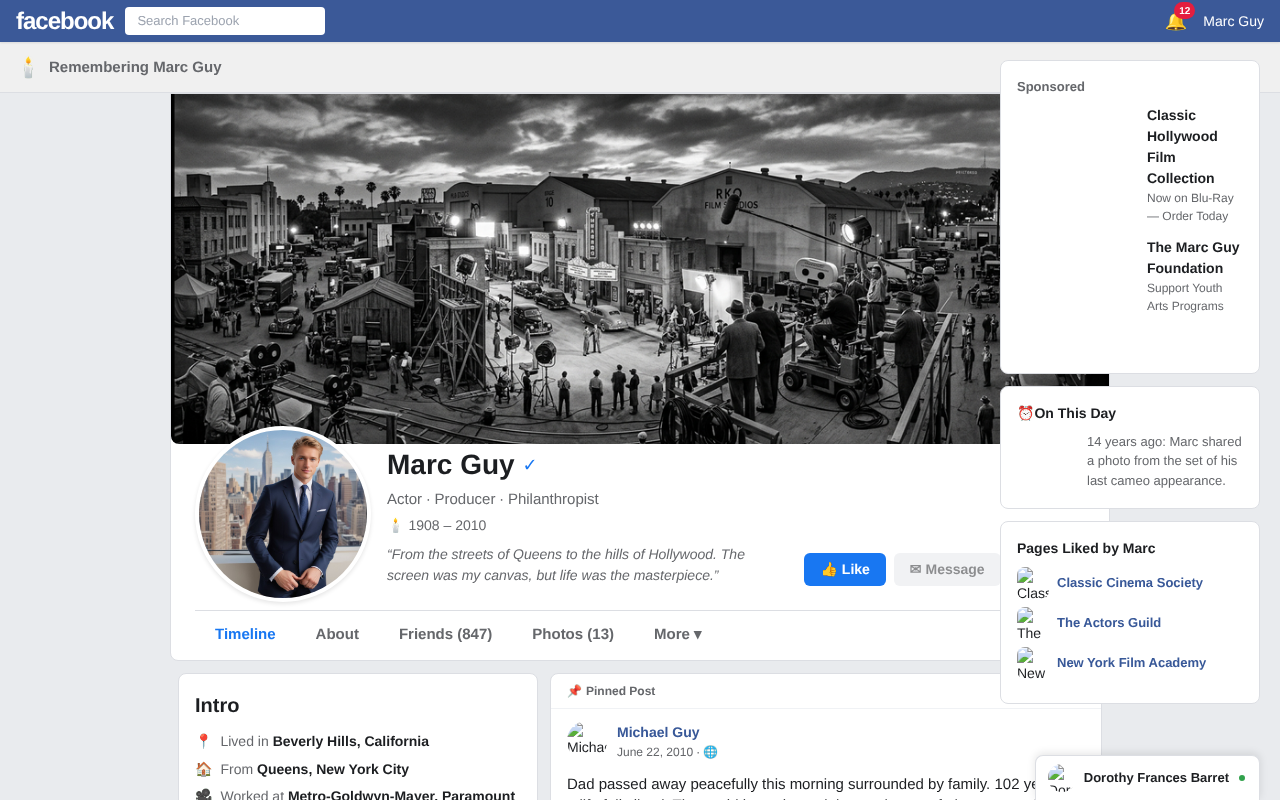Open Dorothy Frances Barret chat tab
Viewport: 1280px width, 800px height.
pos(1147,778)
